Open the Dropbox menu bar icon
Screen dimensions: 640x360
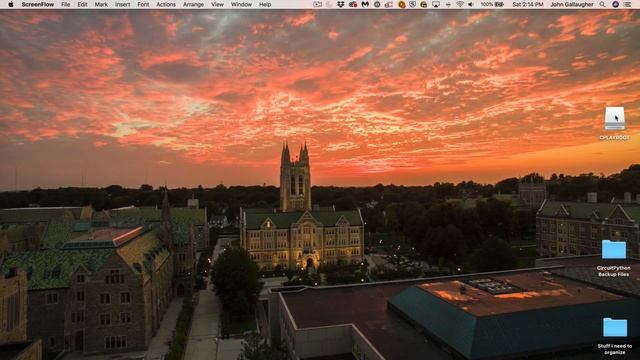[x=340, y=4]
